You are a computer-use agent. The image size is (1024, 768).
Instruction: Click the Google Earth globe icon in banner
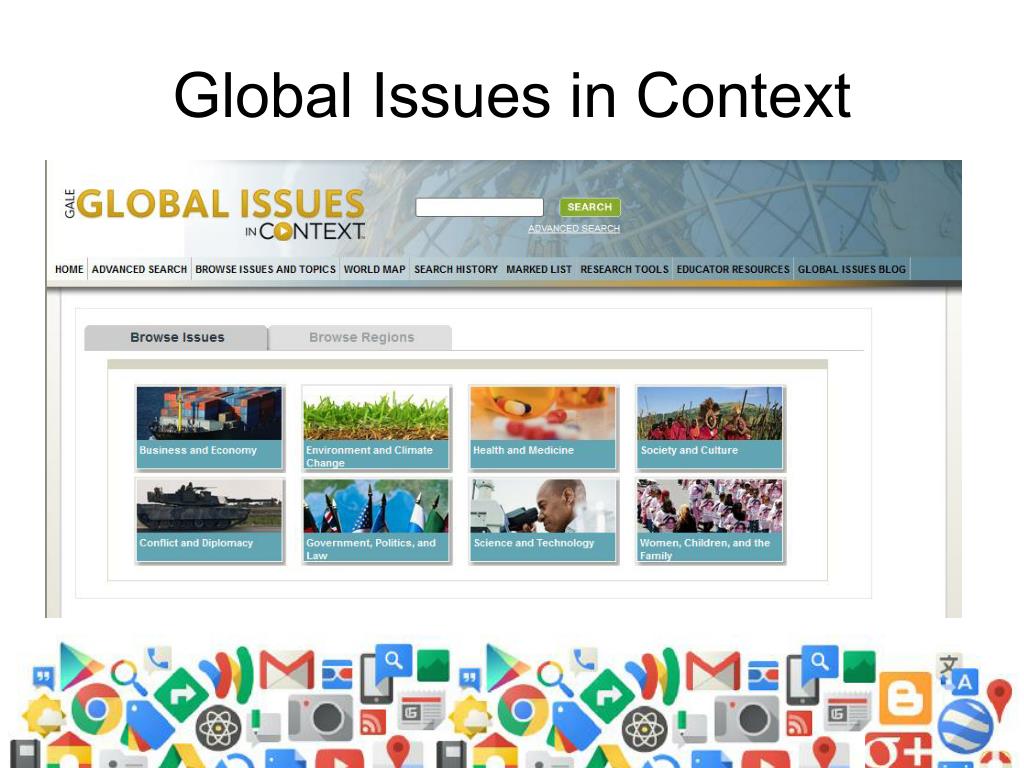coord(965,726)
